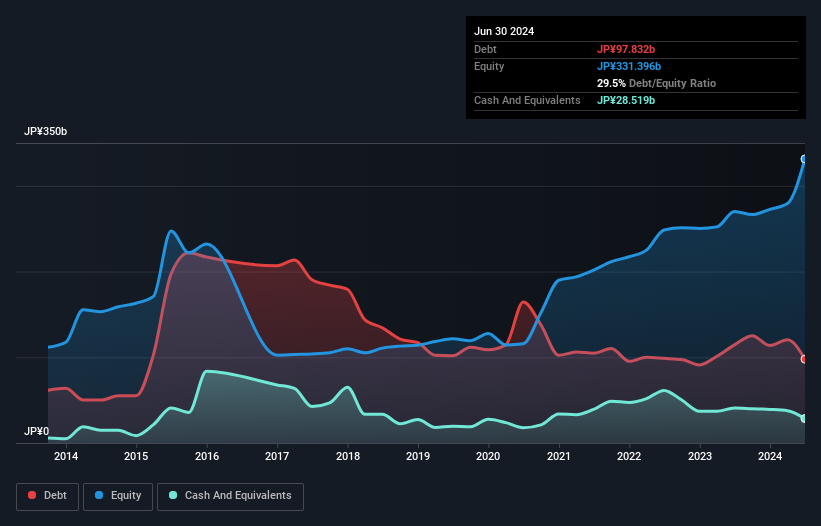Click the teal Cash legend dot

point(173,495)
